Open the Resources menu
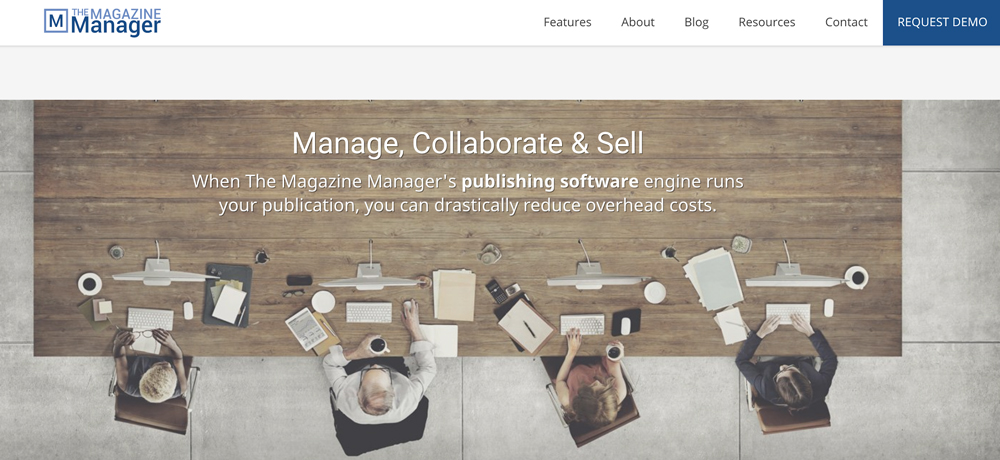1000x460 pixels. [x=767, y=22]
